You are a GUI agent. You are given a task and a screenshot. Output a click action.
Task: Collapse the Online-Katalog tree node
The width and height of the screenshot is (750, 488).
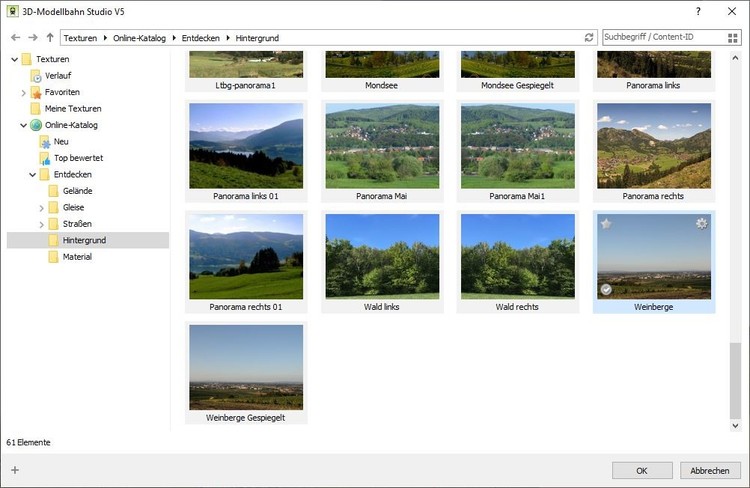[x=23, y=125]
